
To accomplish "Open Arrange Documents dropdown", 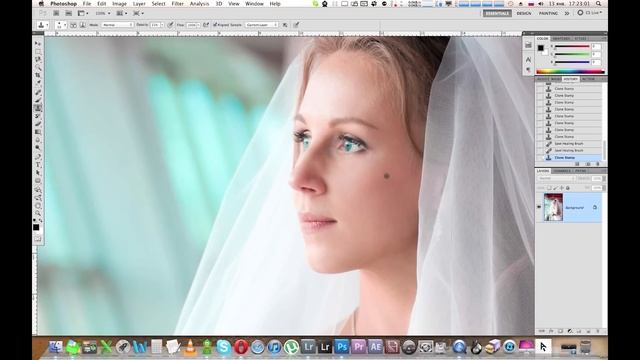I will [x=122, y=13].
